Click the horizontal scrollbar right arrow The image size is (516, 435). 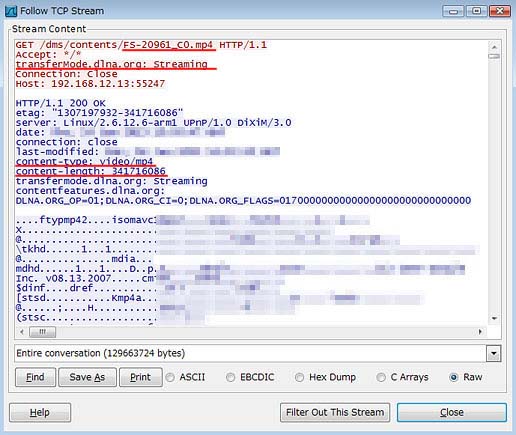coord(480,332)
